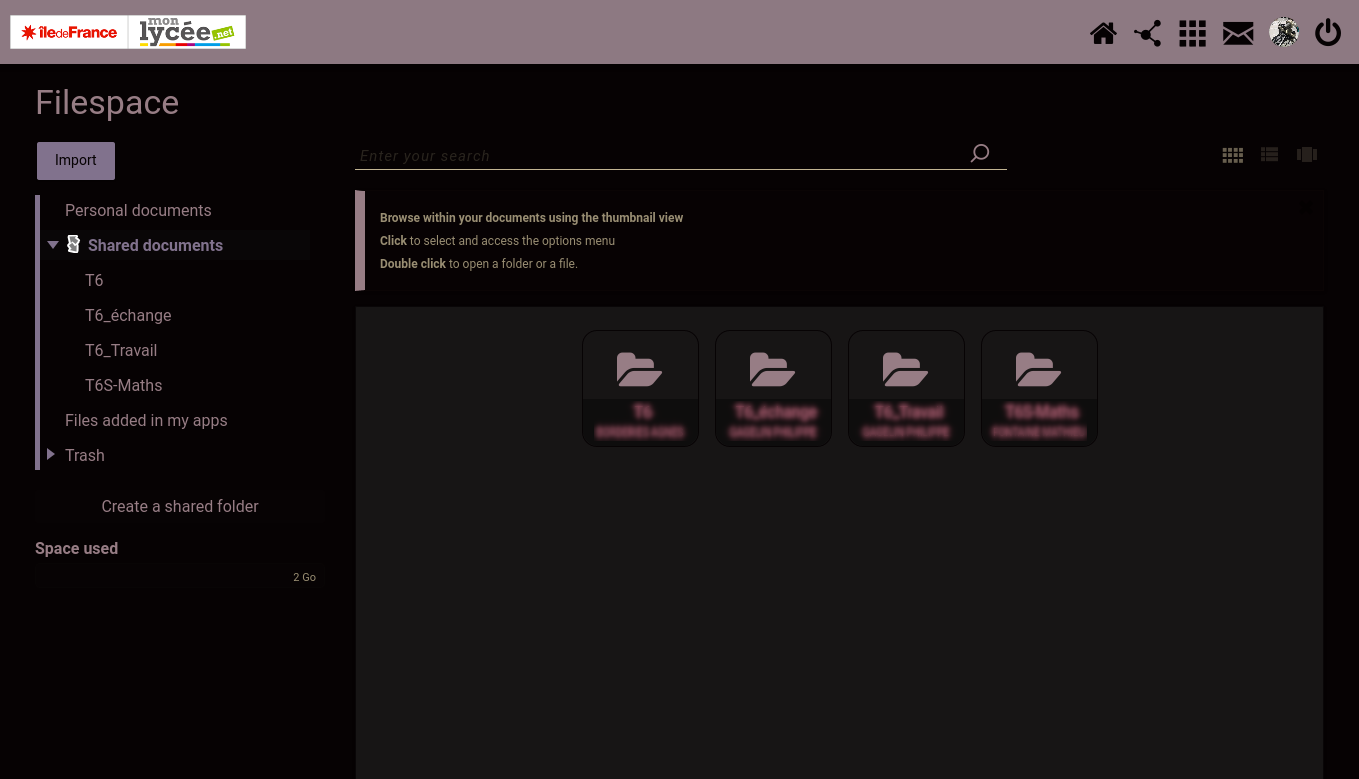This screenshot has height=779, width=1359.
Task: Click the 'to select and access the options menu' tip
Action: (512, 241)
